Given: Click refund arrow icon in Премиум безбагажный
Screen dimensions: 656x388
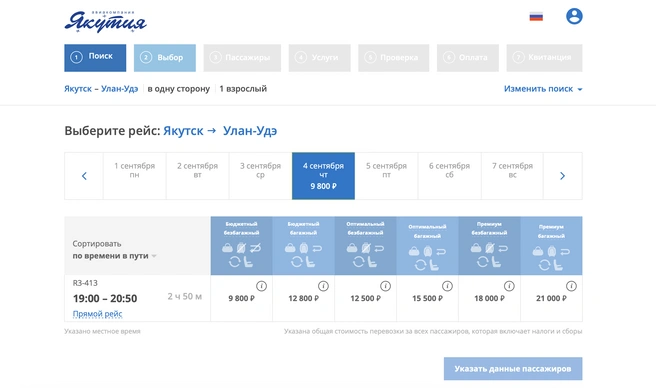Looking at the screenshot, I should (503, 249).
